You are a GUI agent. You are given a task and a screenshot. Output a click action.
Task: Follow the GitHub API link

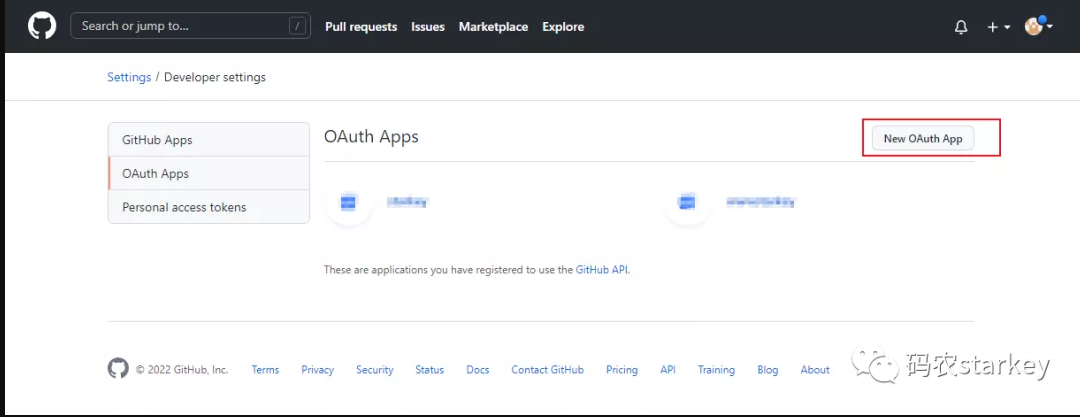point(602,270)
